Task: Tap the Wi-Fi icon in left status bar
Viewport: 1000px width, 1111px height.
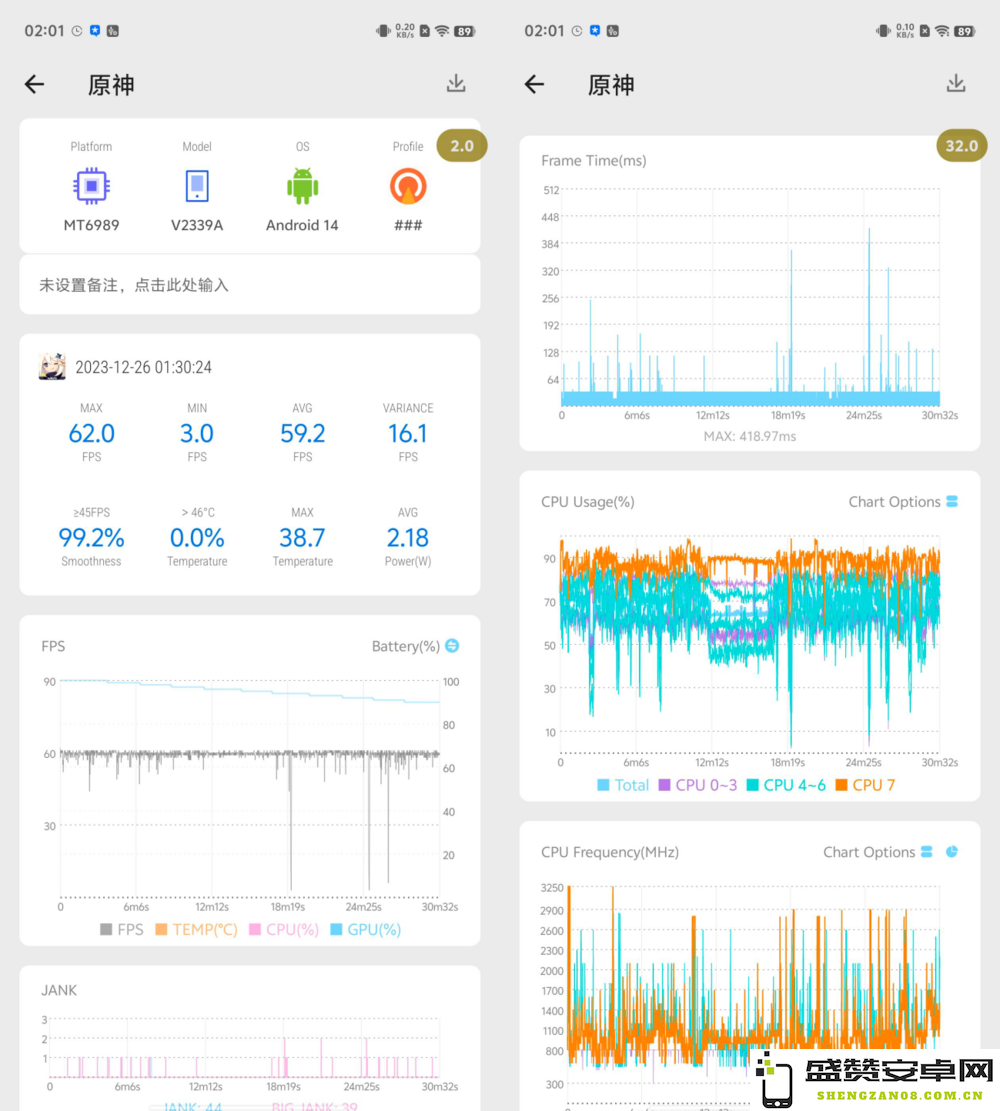Action: pyautogui.click(x=442, y=31)
